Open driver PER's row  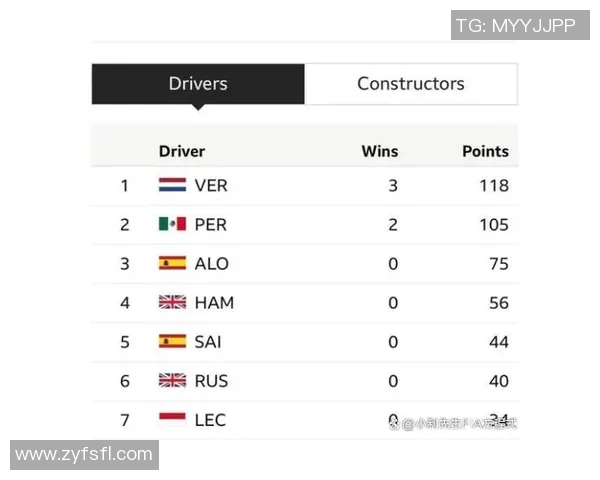pyautogui.click(x=211, y=224)
